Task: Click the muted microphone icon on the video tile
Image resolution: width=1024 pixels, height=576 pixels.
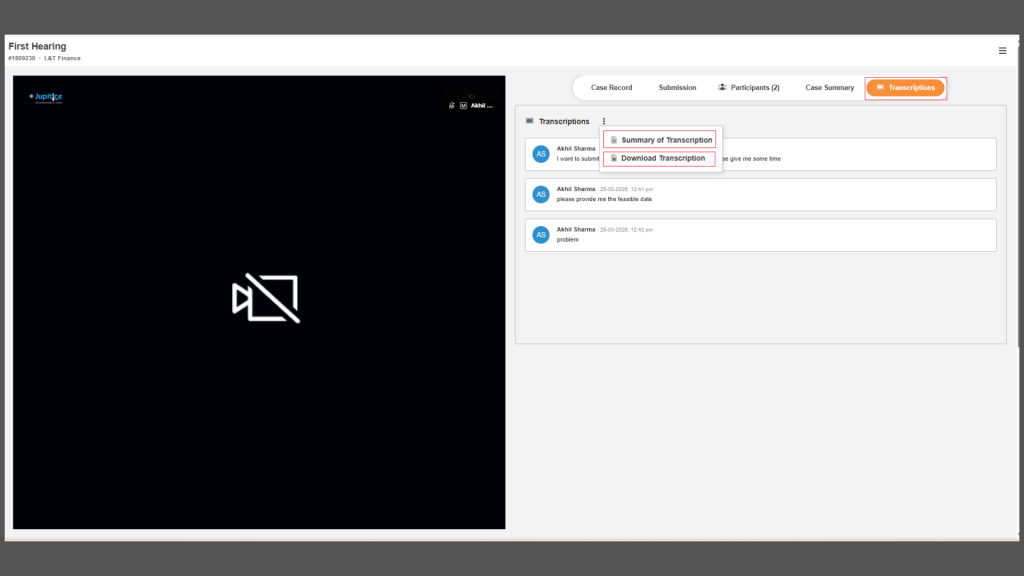Action: pyautogui.click(x=452, y=105)
